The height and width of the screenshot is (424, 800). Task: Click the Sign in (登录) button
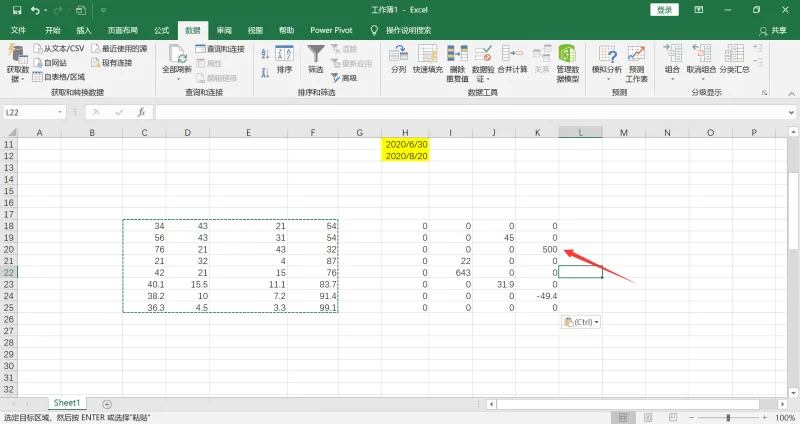pyautogui.click(x=664, y=10)
